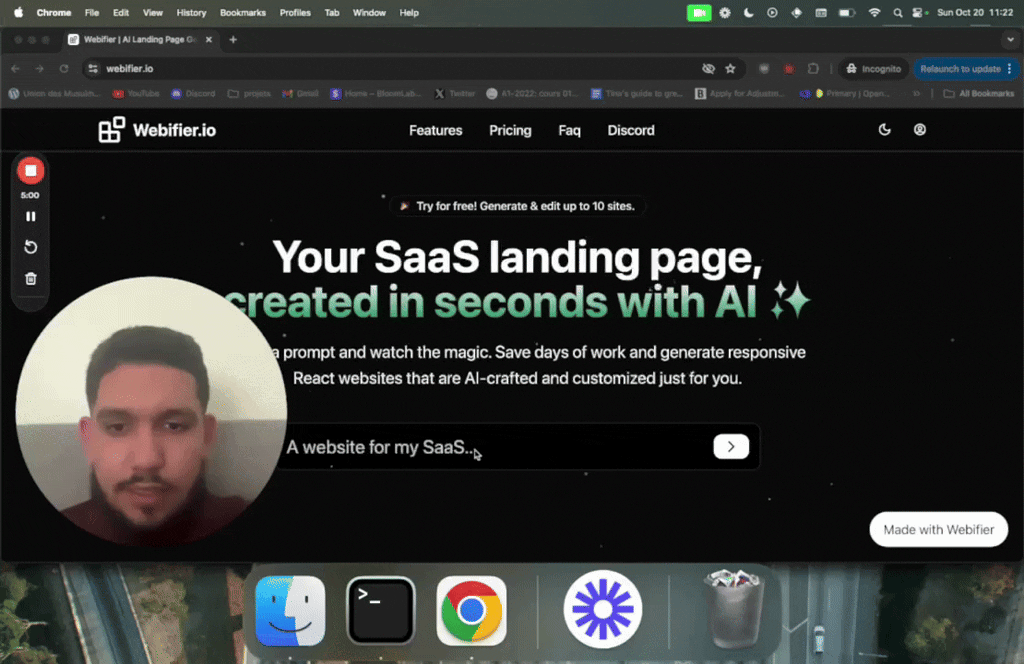
Task: Open Spotlight search in menu bar
Action: [897, 12]
